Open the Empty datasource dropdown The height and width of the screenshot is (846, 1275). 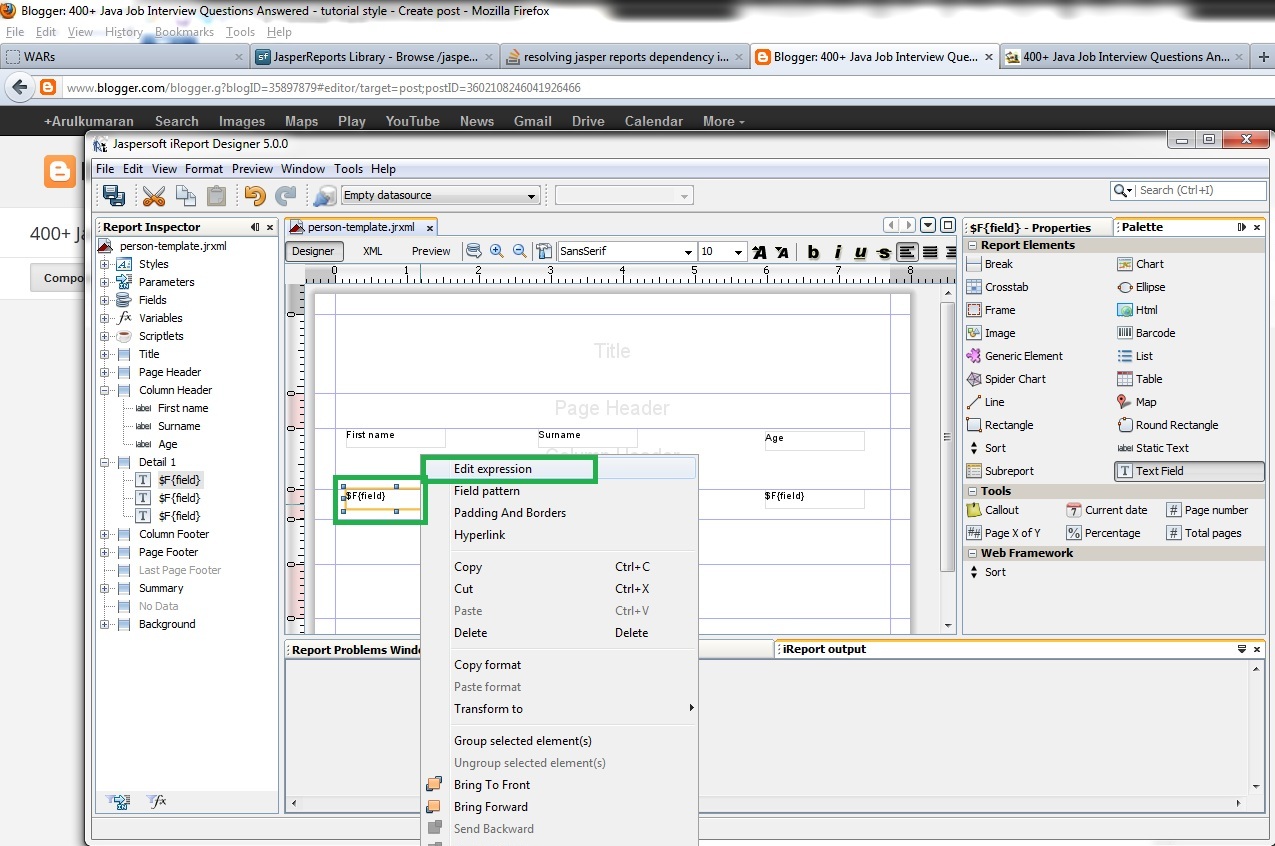532,195
